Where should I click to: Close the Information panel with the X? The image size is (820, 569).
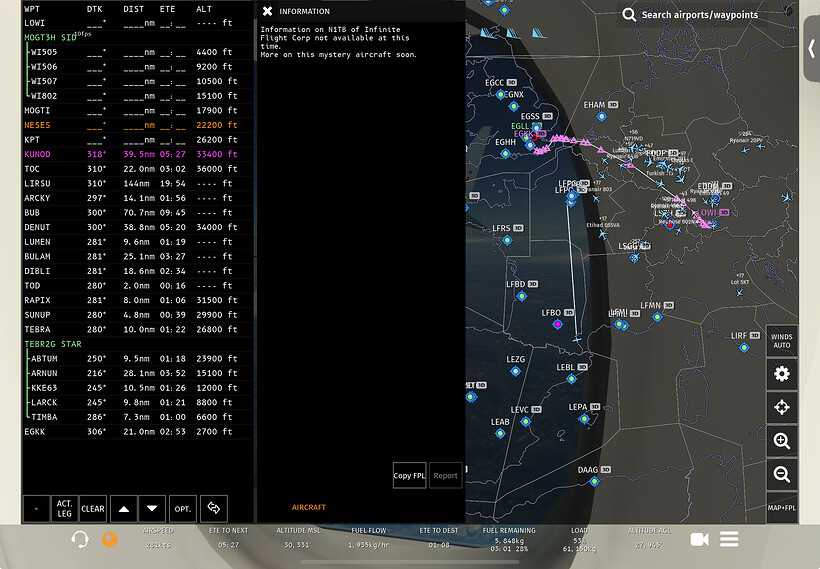(267, 11)
